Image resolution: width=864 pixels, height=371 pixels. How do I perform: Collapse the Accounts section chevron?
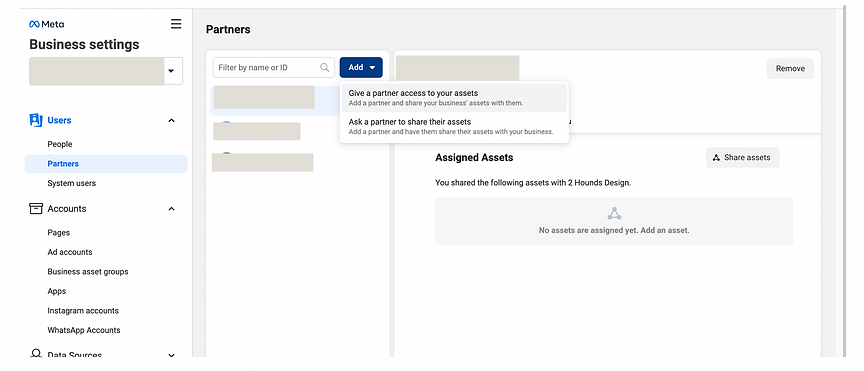click(x=171, y=209)
